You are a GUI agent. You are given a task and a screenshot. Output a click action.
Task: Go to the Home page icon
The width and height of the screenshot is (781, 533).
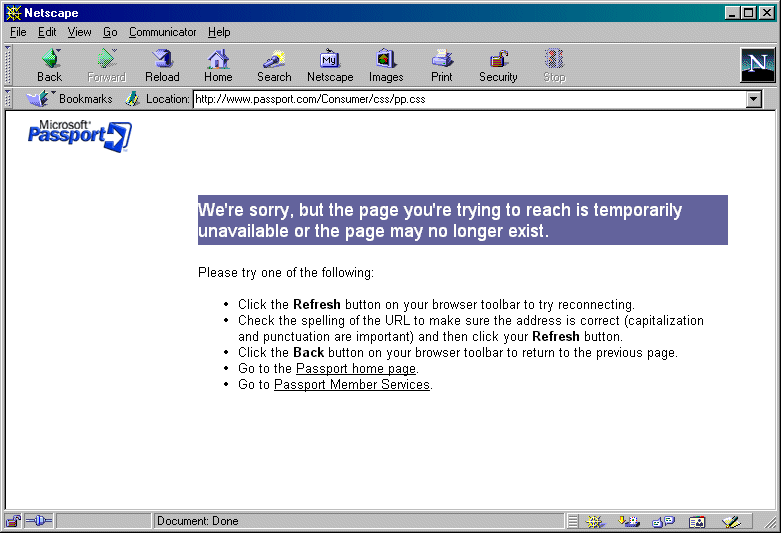pyautogui.click(x=218, y=65)
